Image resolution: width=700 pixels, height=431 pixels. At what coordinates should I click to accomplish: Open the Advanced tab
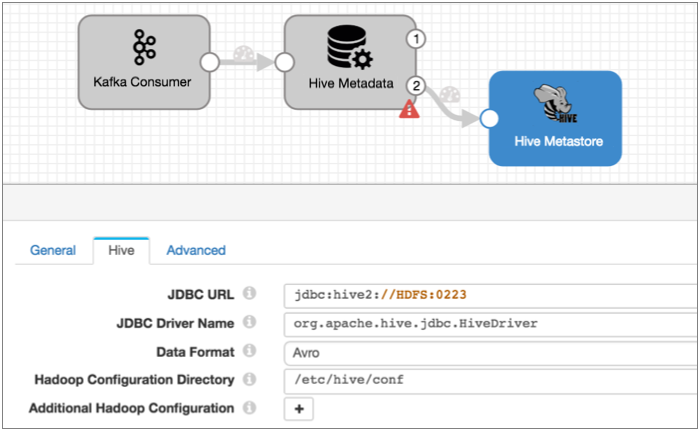tap(195, 250)
